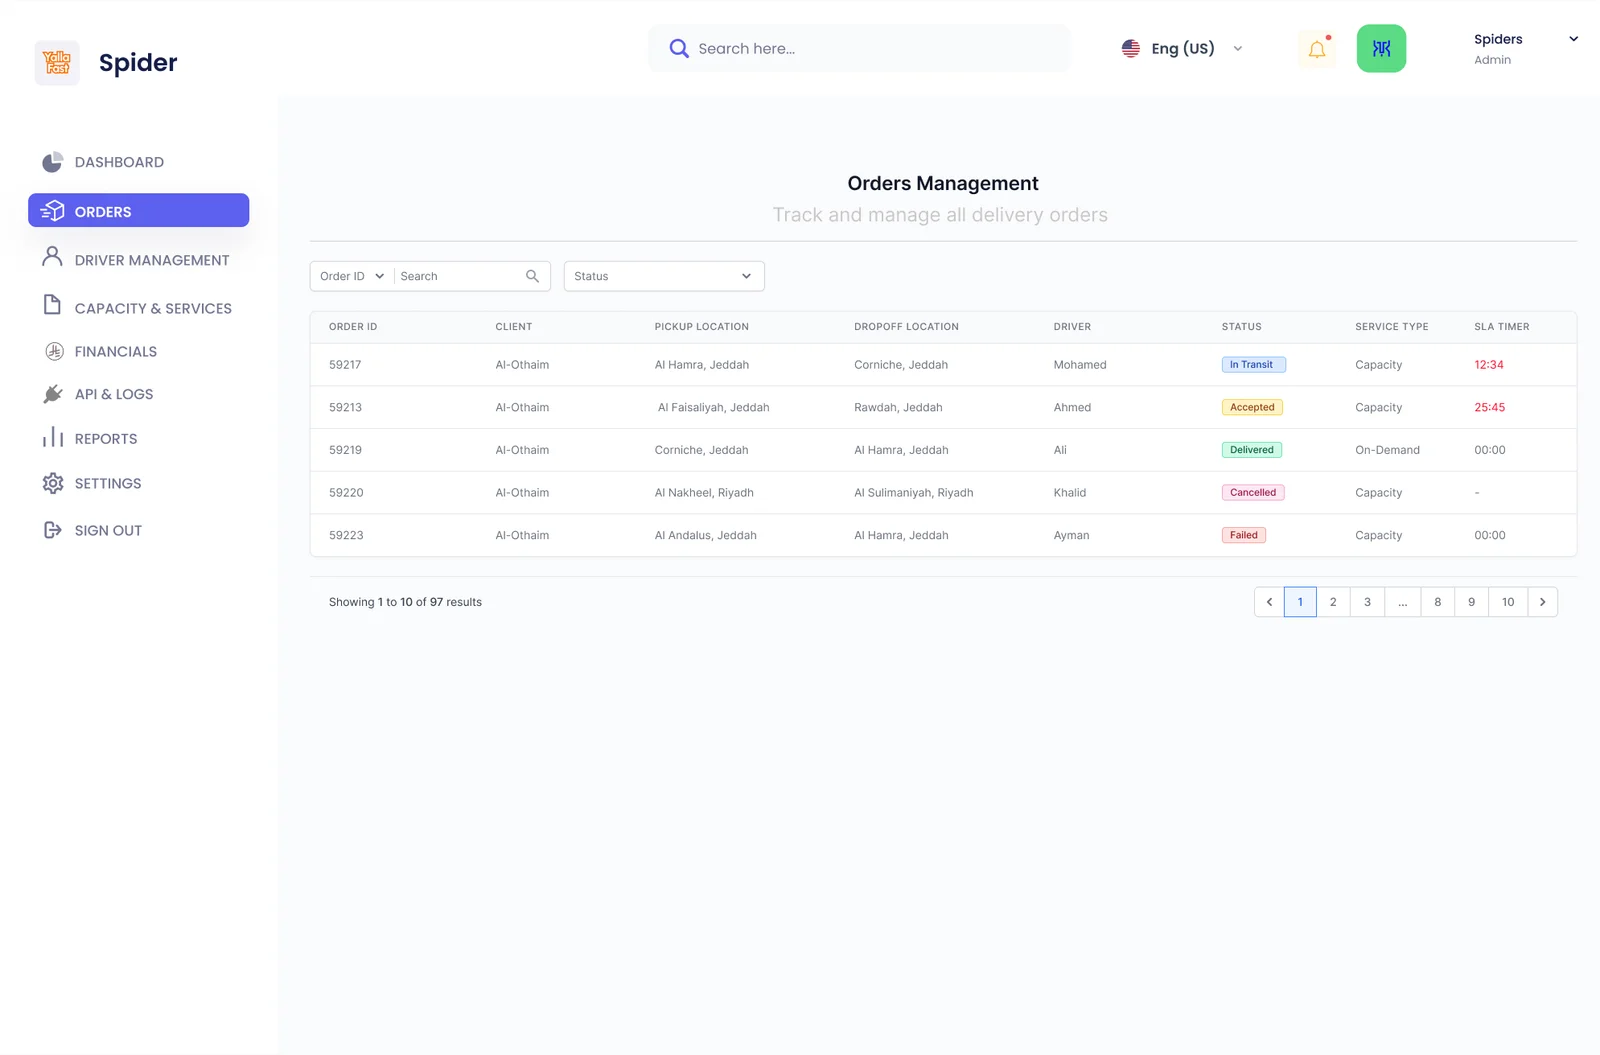Click the SERVICE TYPE column header
The image size is (1600, 1055).
click(1391, 327)
